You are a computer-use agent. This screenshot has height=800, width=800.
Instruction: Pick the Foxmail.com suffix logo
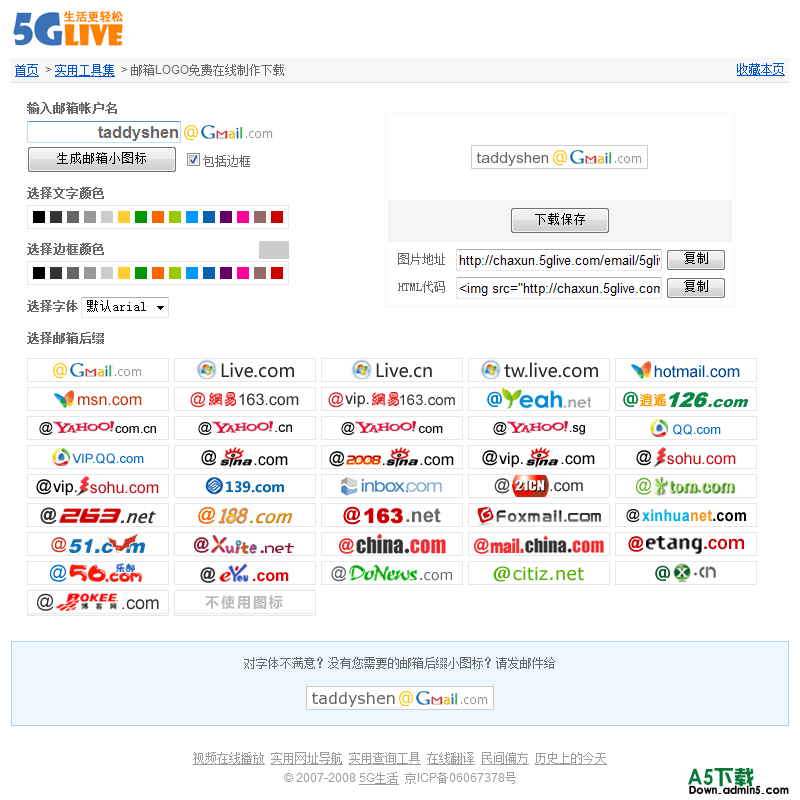(x=539, y=516)
